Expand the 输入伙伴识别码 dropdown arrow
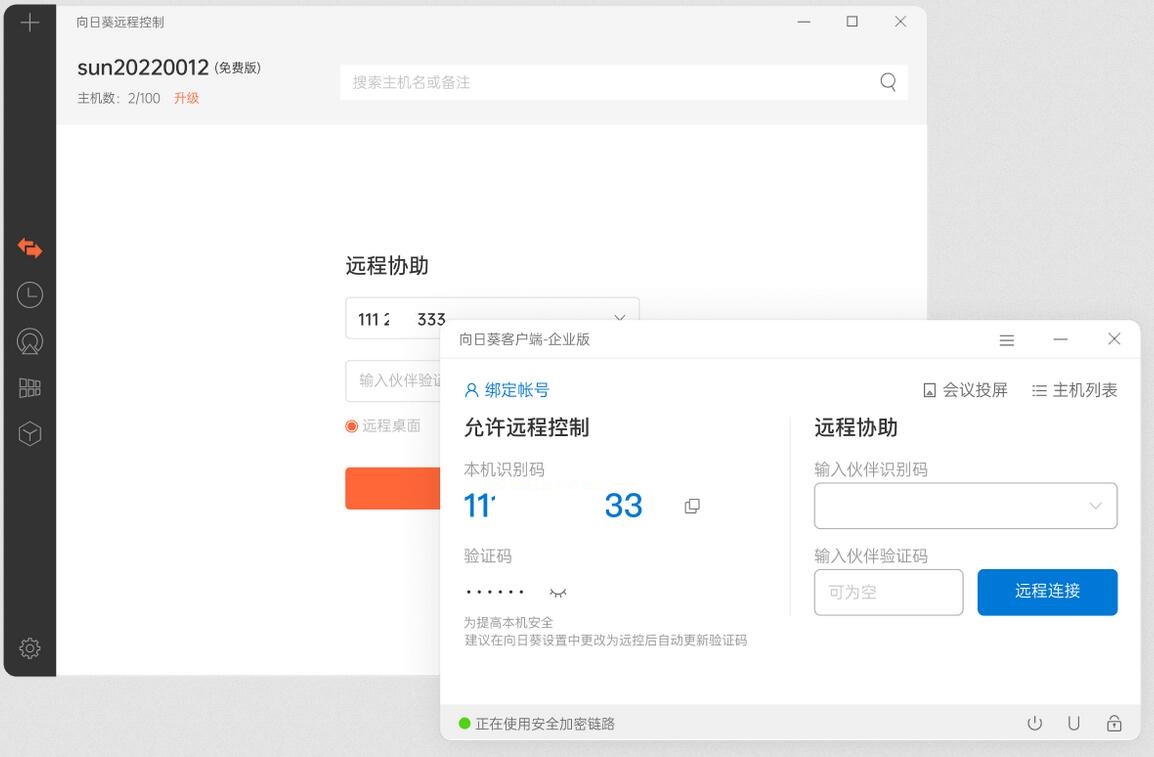1154x757 pixels. pyautogui.click(x=1095, y=506)
